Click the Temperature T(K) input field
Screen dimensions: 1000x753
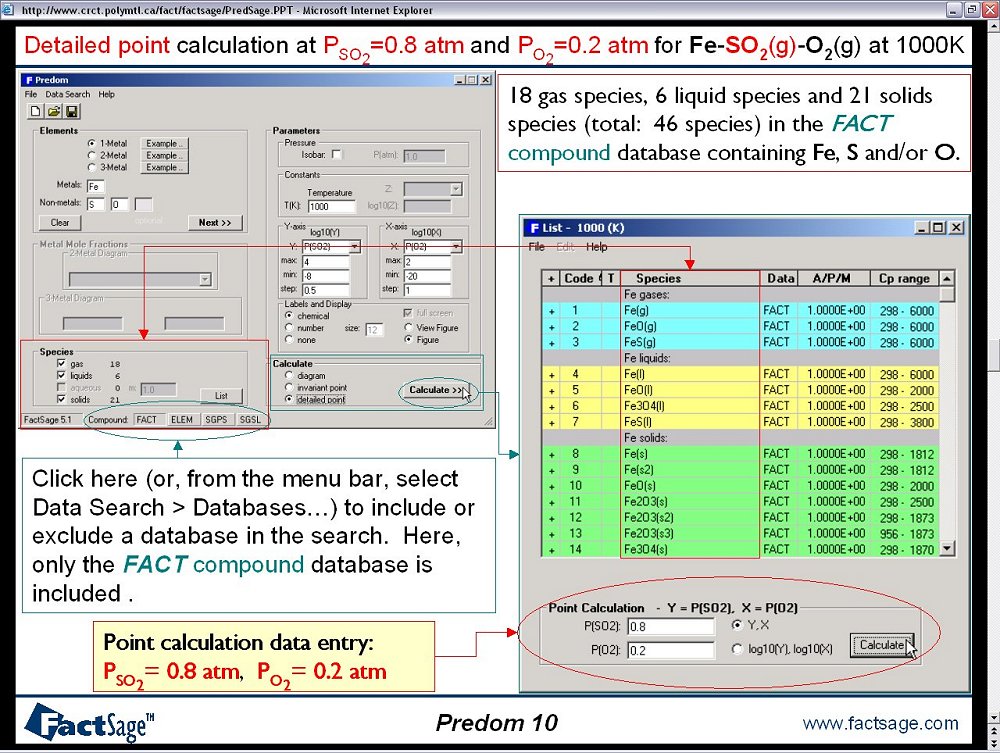click(x=331, y=207)
